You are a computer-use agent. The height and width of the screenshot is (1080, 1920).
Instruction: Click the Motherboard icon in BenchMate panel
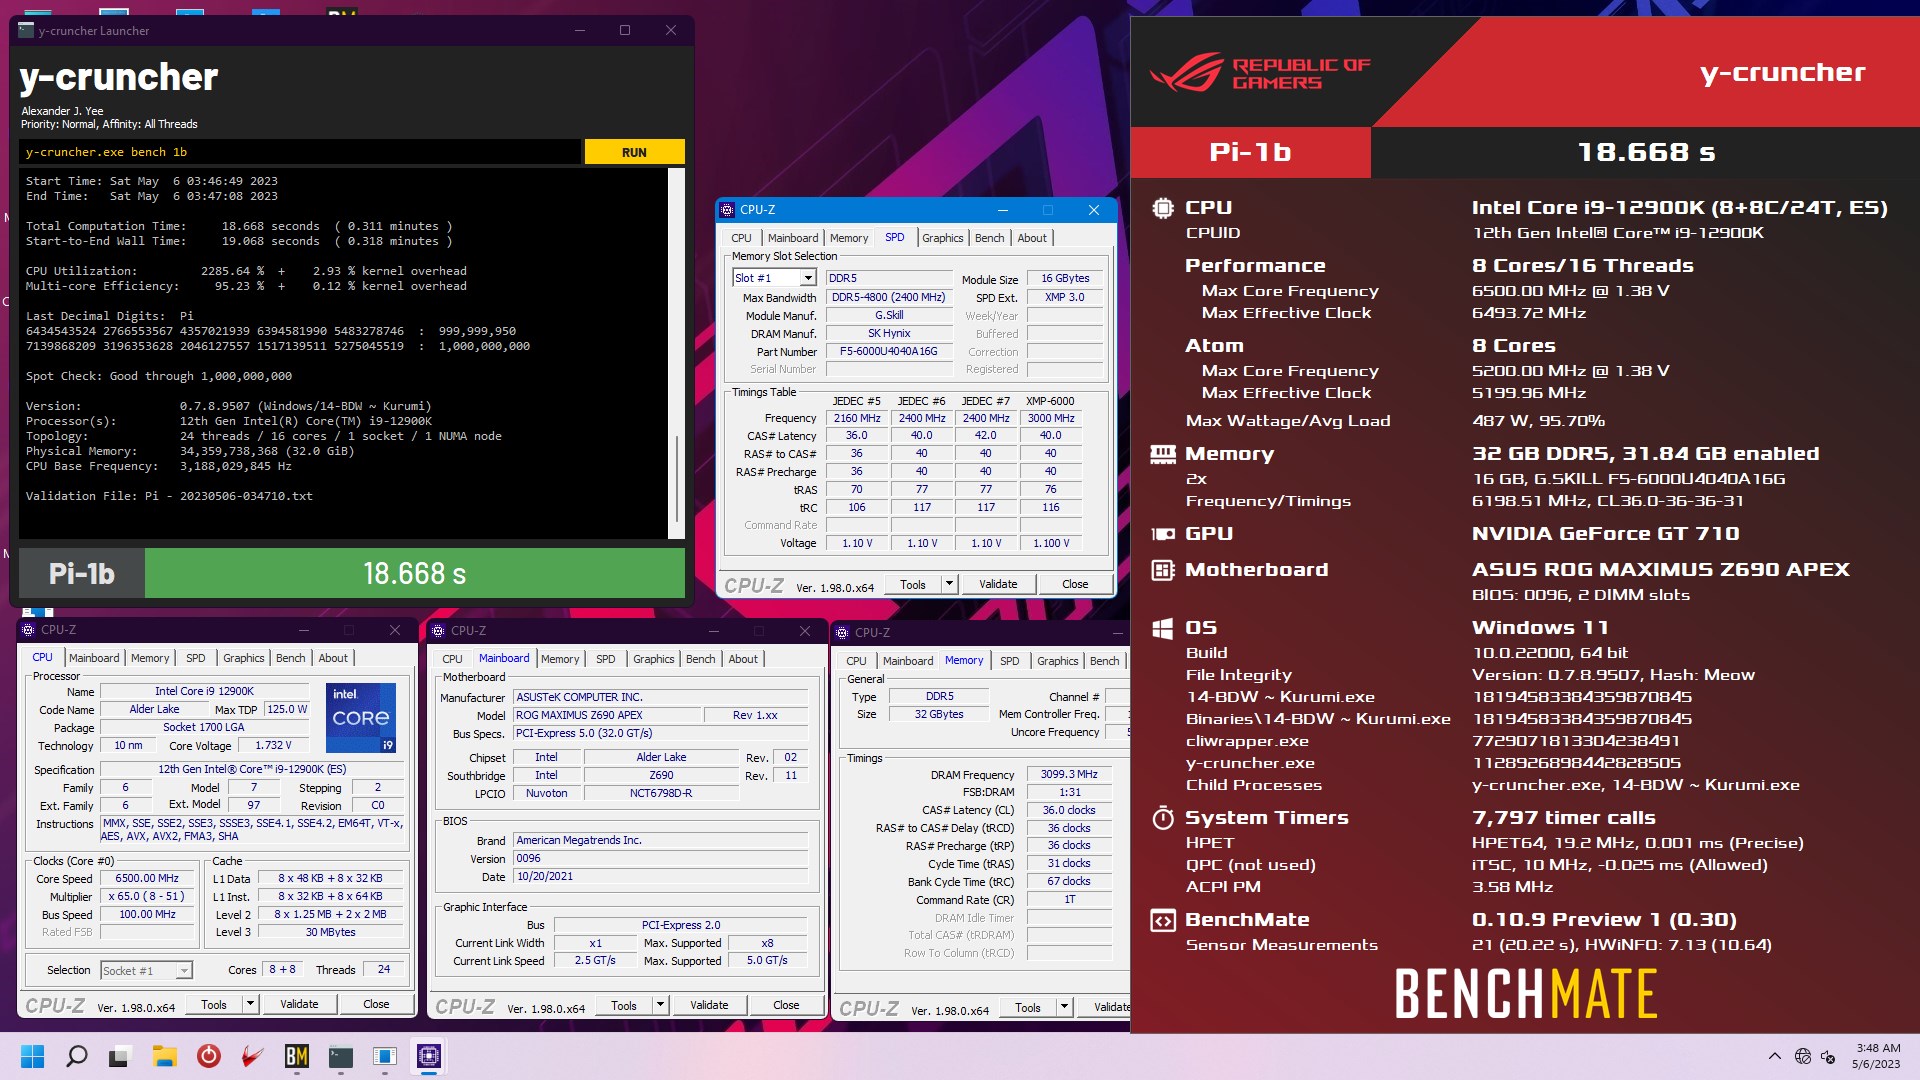point(1162,570)
